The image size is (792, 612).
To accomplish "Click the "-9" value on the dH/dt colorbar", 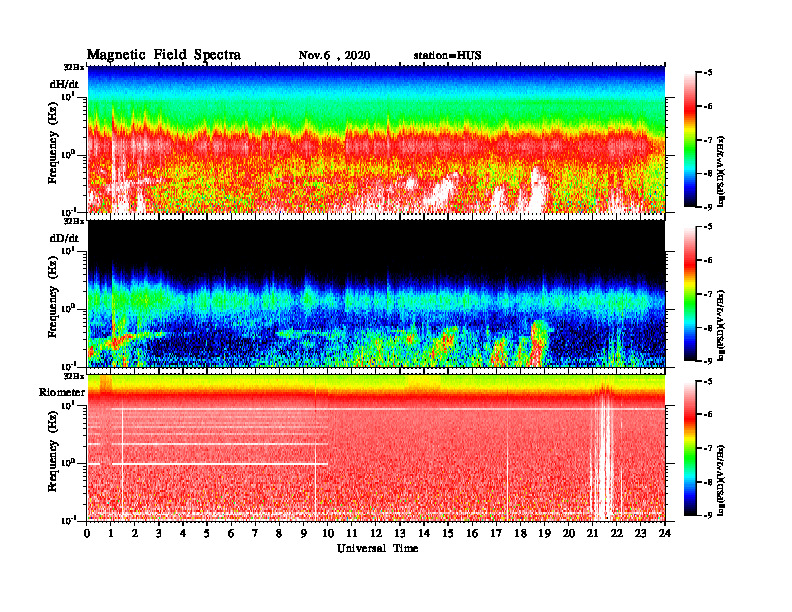I will (708, 207).
